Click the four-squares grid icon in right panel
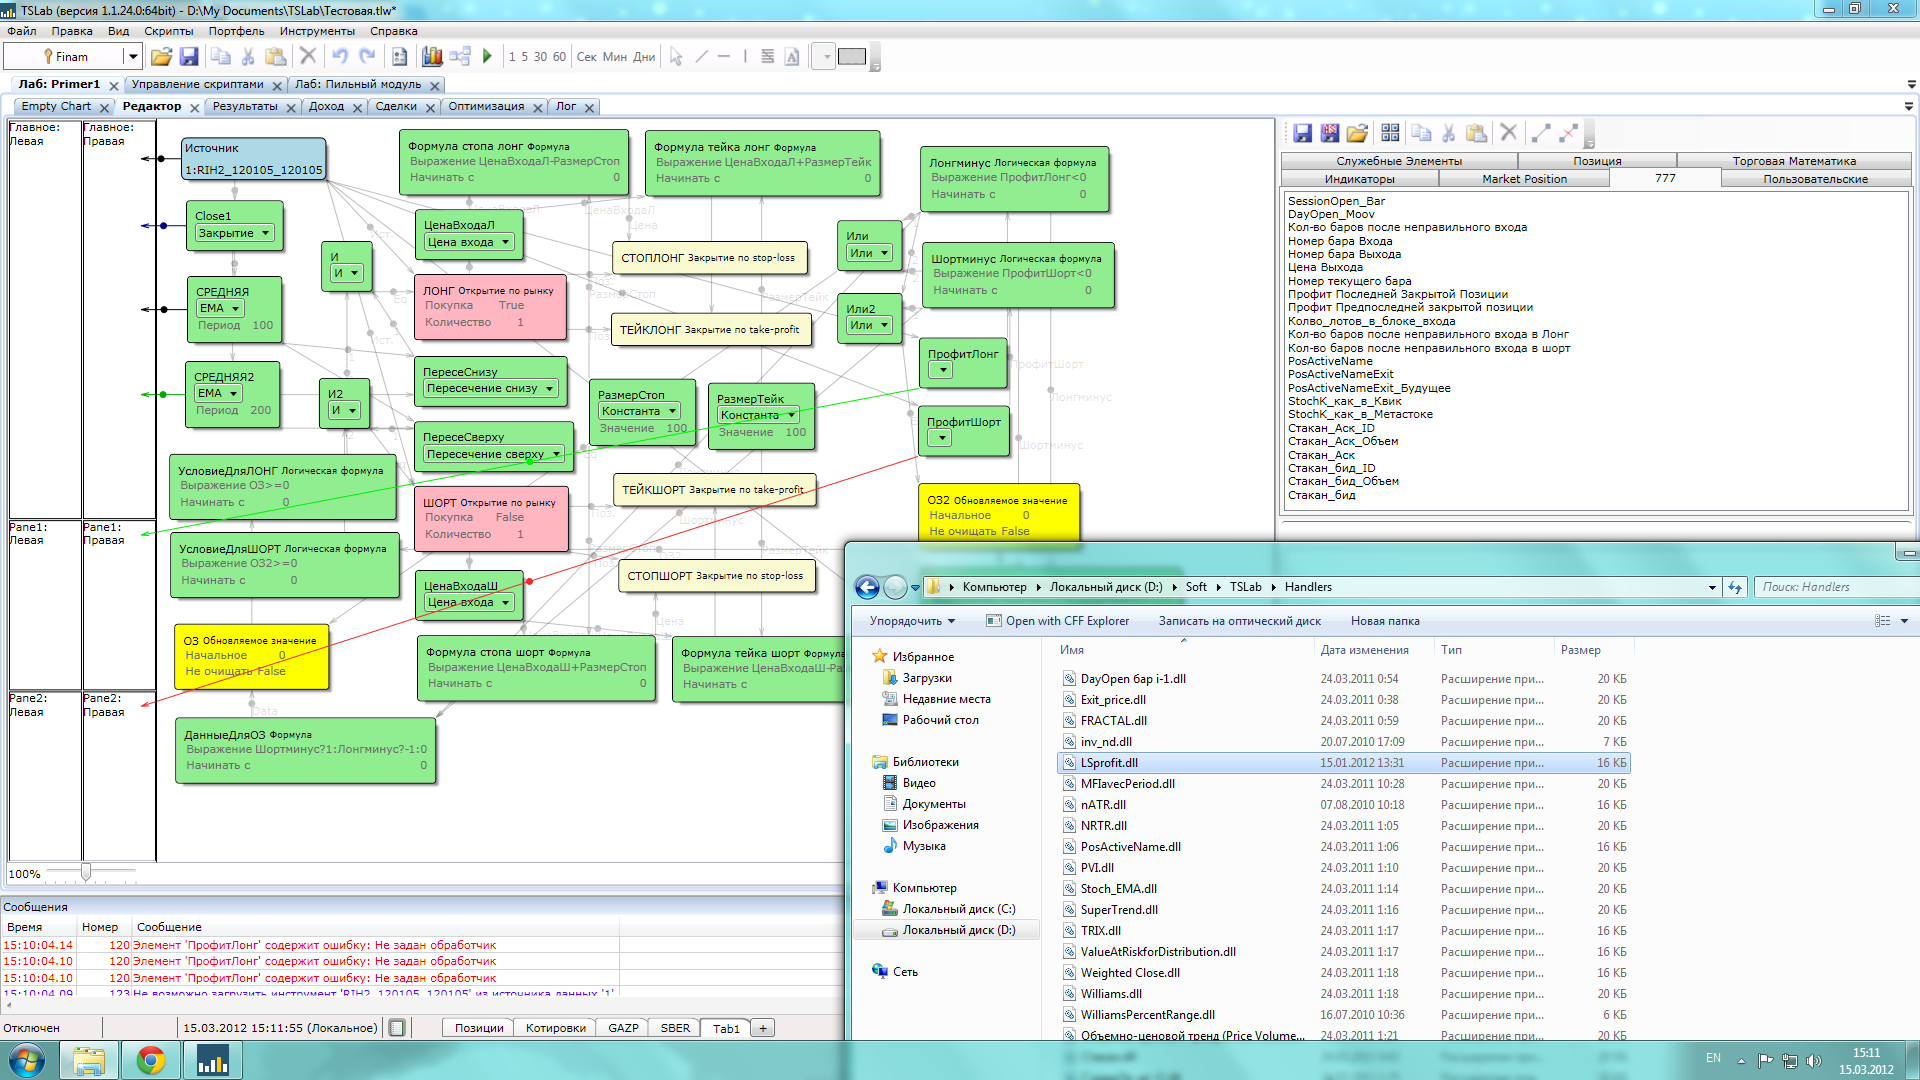This screenshot has height=1080, width=1920. click(x=1390, y=133)
